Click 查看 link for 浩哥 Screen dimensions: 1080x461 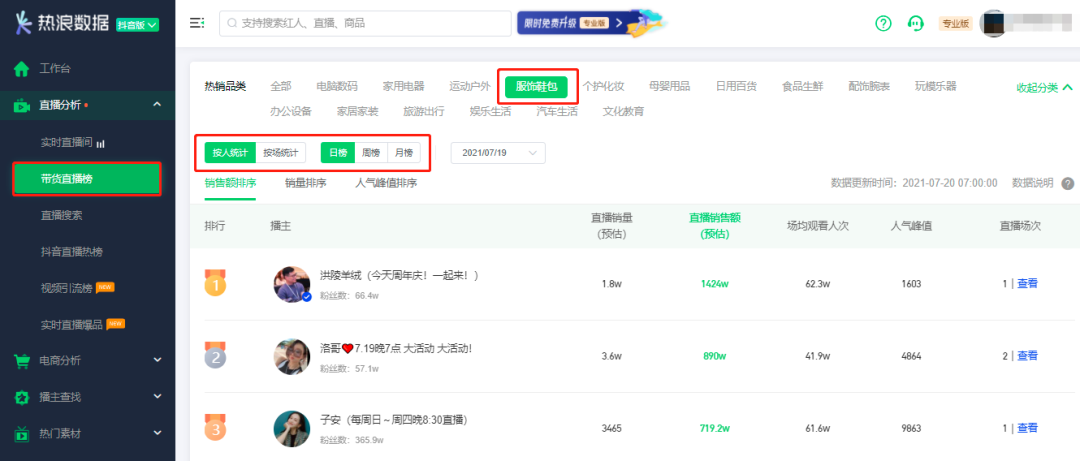point(1028,356)
